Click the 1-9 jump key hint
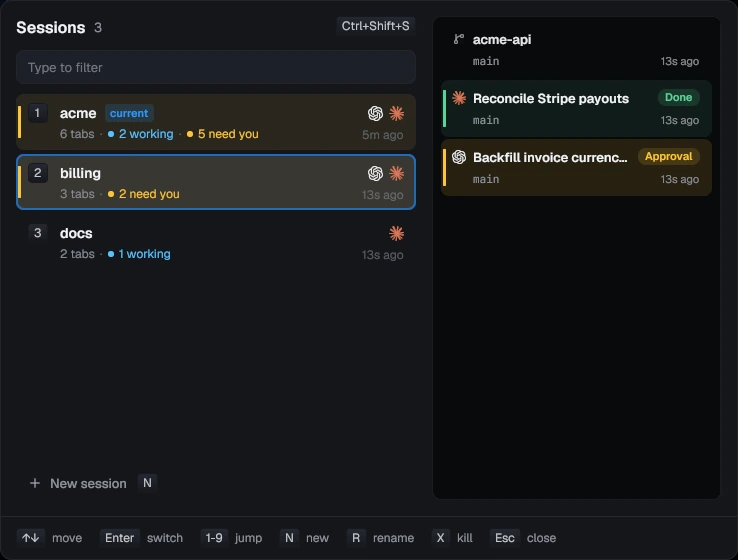The image size is (738, 560). coord(214,537)
